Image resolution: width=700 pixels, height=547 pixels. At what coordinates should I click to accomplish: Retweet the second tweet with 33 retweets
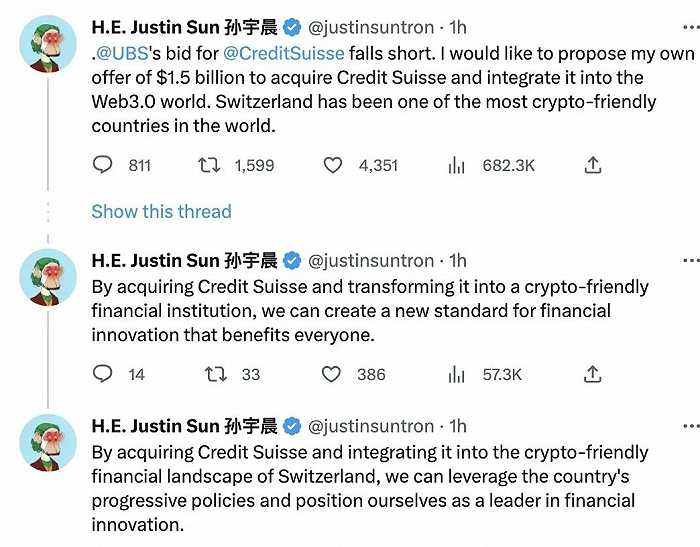coord(215,374)
